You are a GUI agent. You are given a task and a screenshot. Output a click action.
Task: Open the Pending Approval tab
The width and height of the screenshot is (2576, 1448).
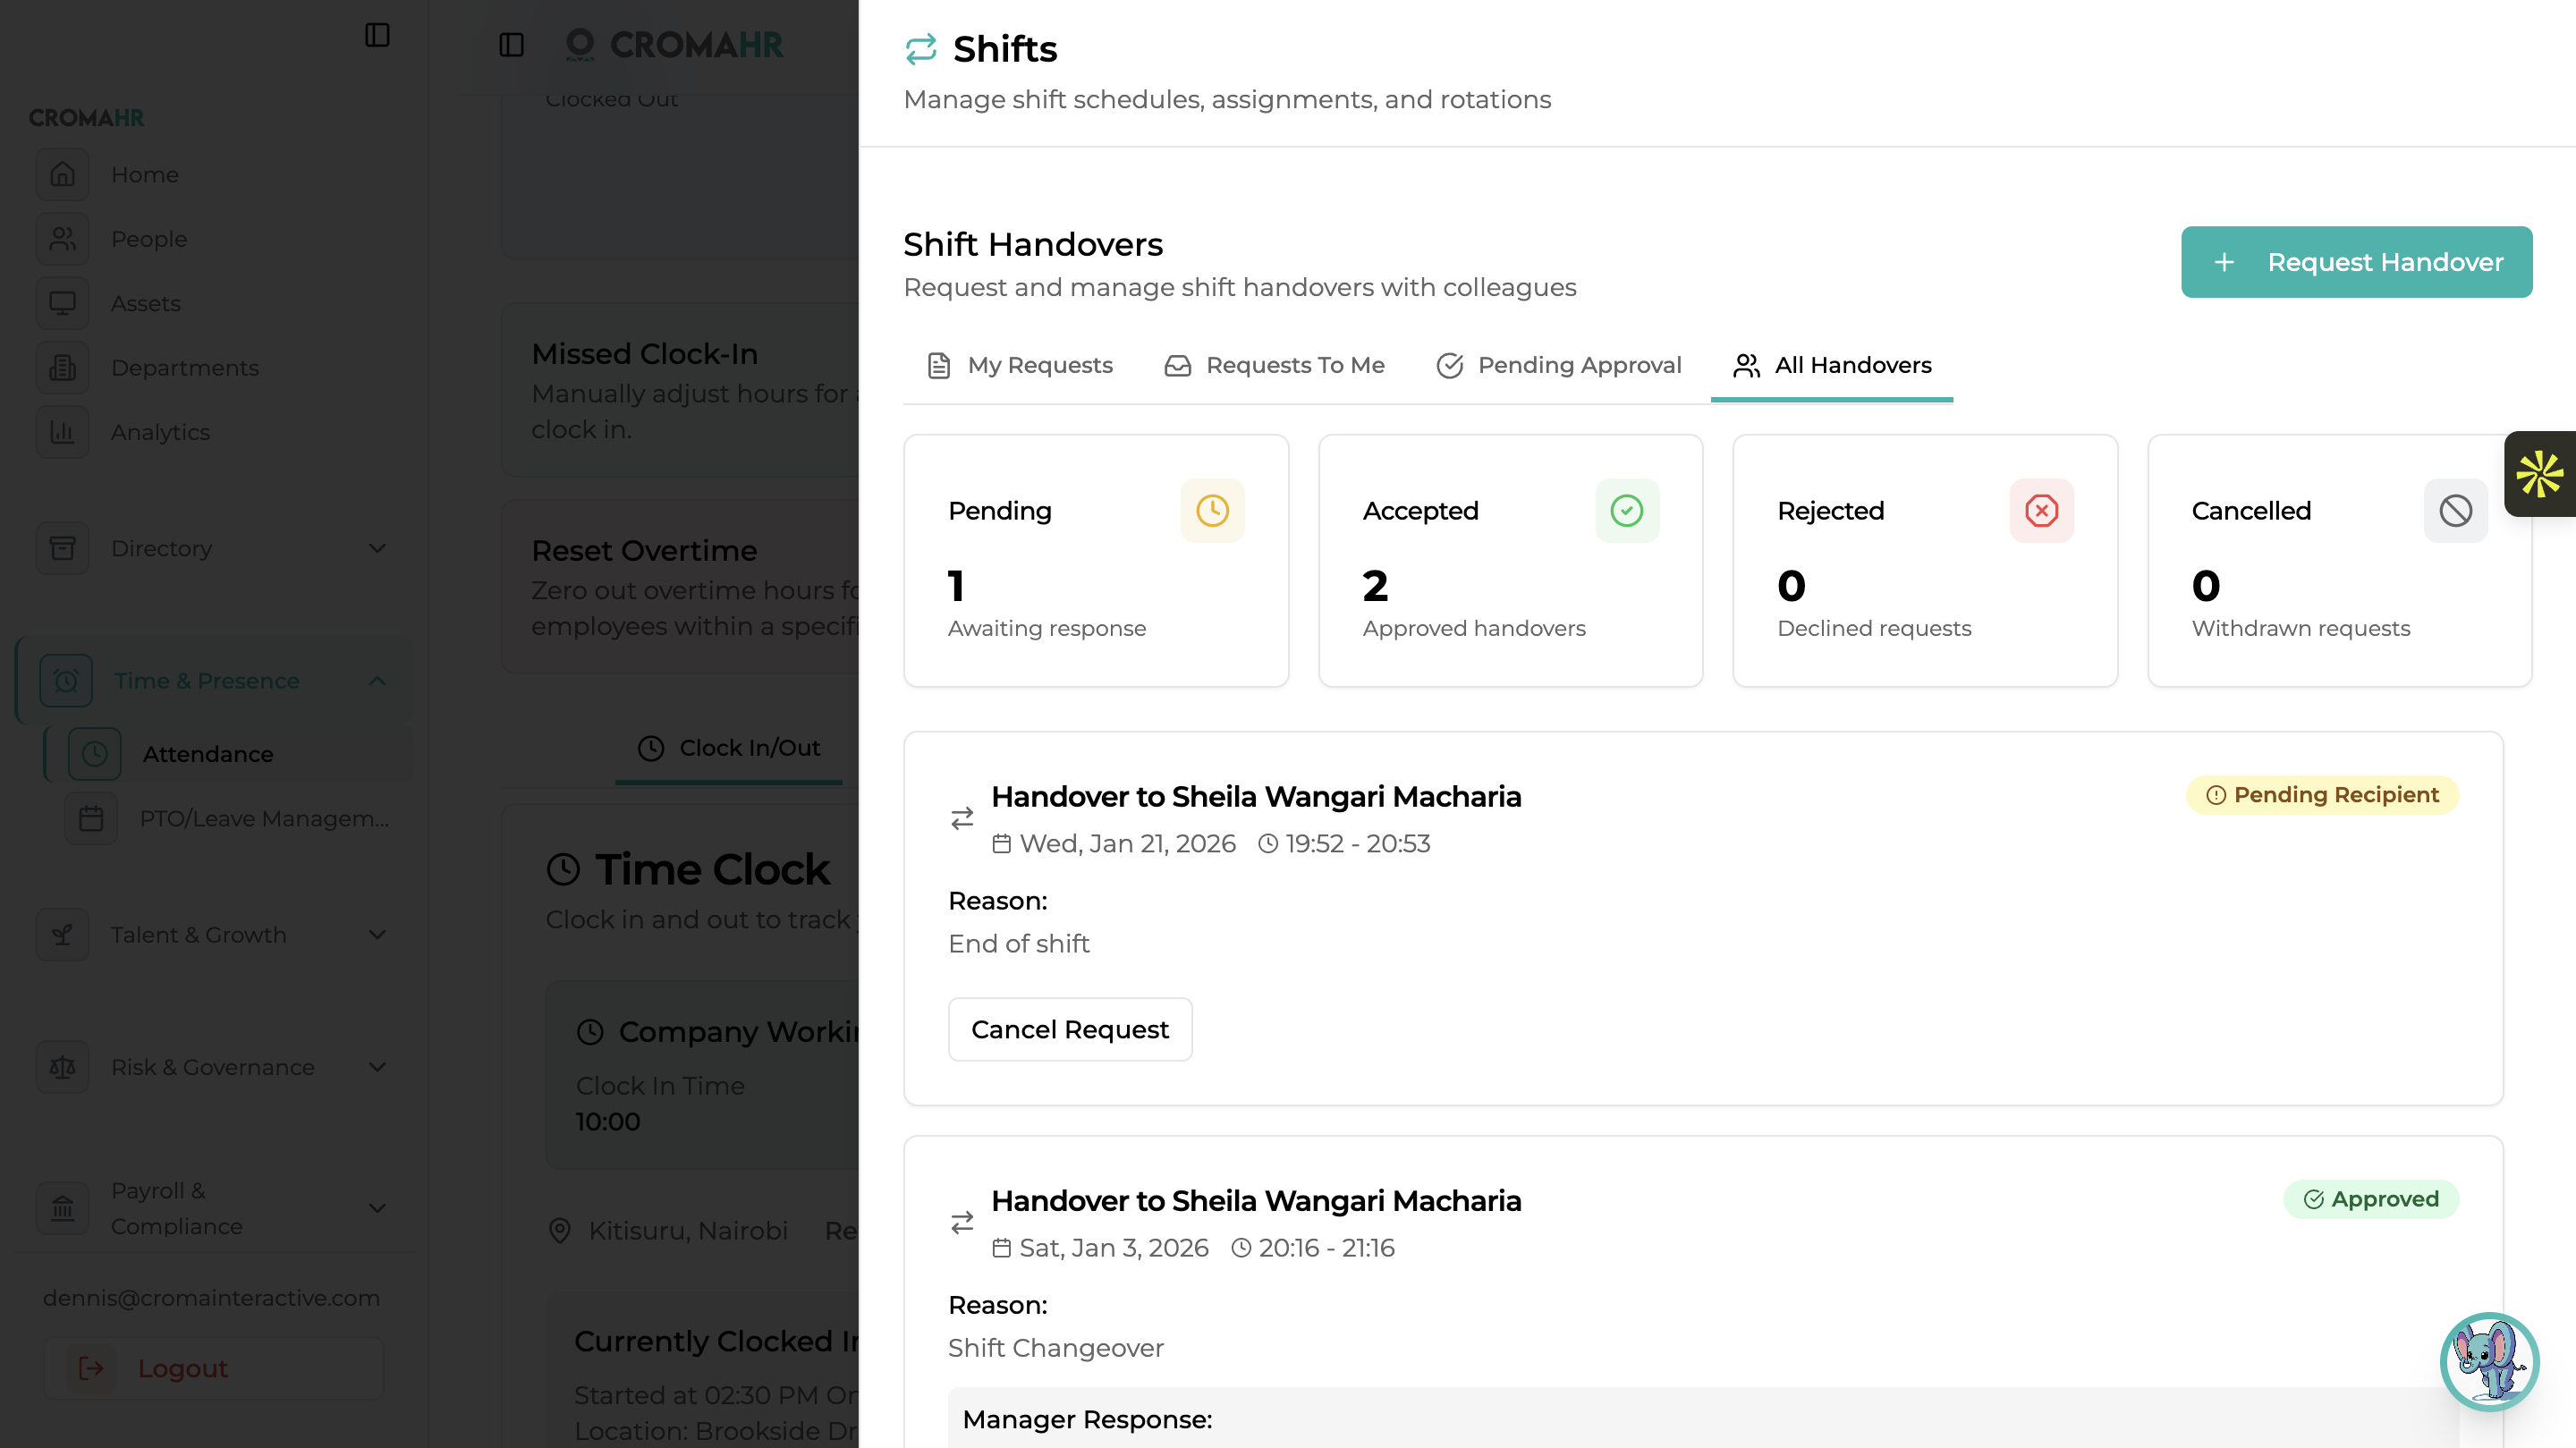click(1559, 366)
